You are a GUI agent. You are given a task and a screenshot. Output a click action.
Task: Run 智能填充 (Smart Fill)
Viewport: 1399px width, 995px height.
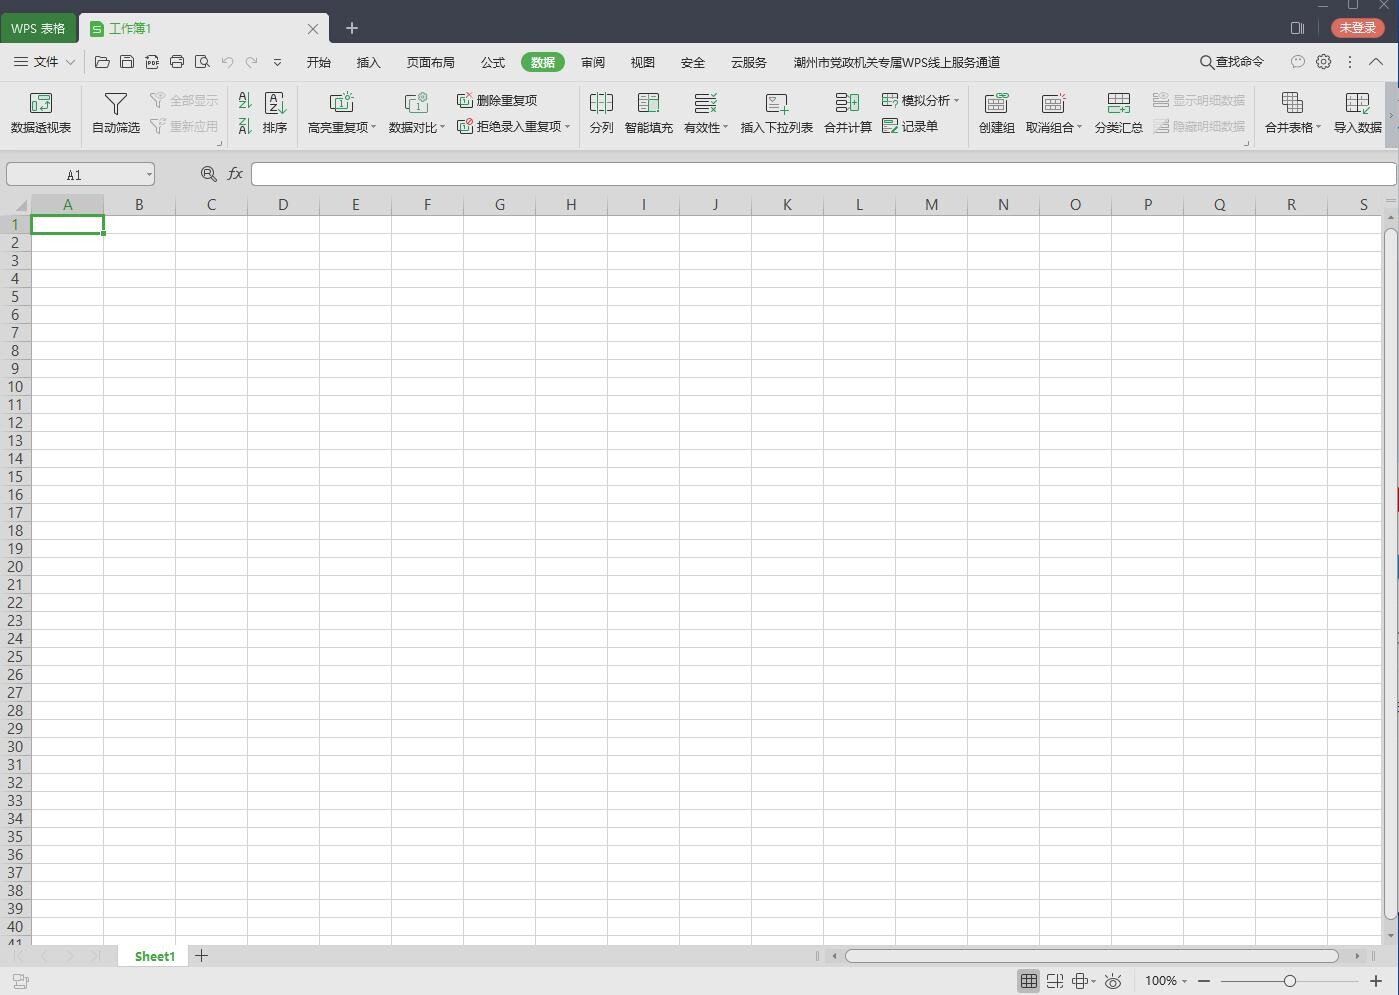(648, 112)
